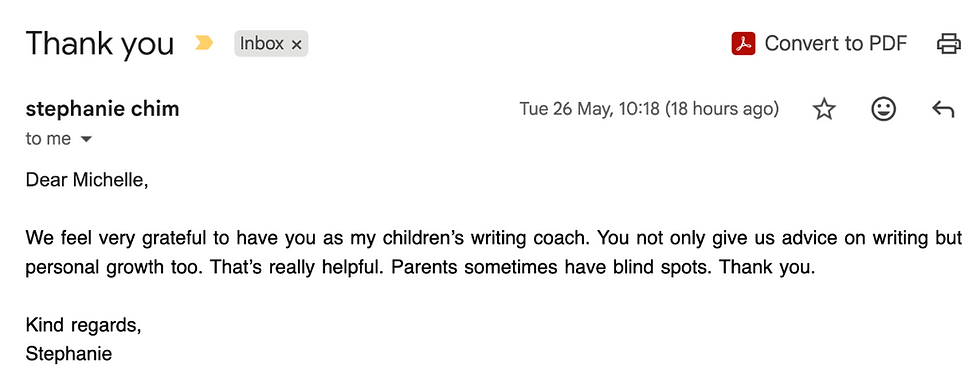This screenshot has height=384, width=980.
Task: Add an emoji reaction to the email
Action: point(883,109)
